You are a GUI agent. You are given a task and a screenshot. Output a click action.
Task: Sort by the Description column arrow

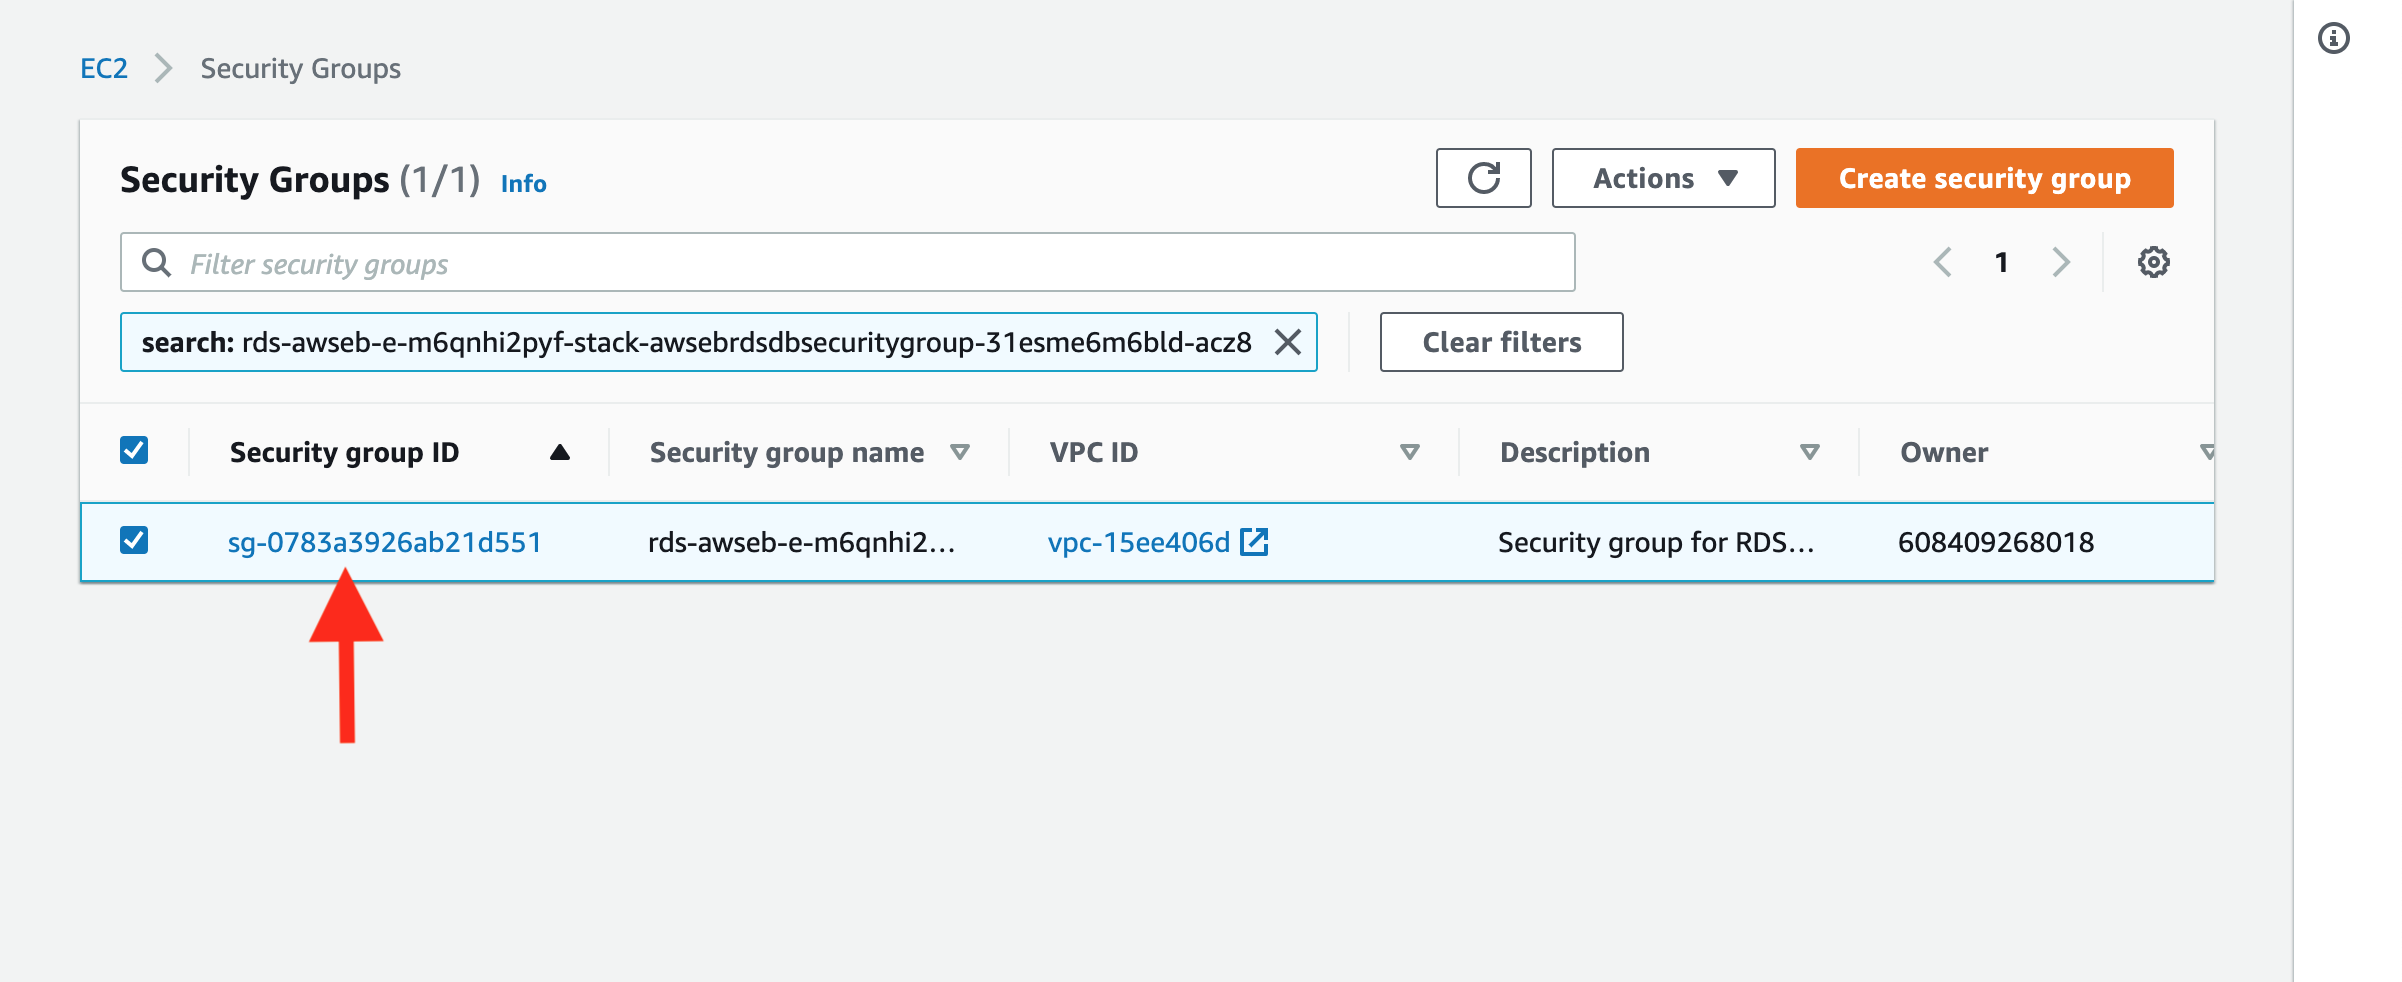[1809, 453]
